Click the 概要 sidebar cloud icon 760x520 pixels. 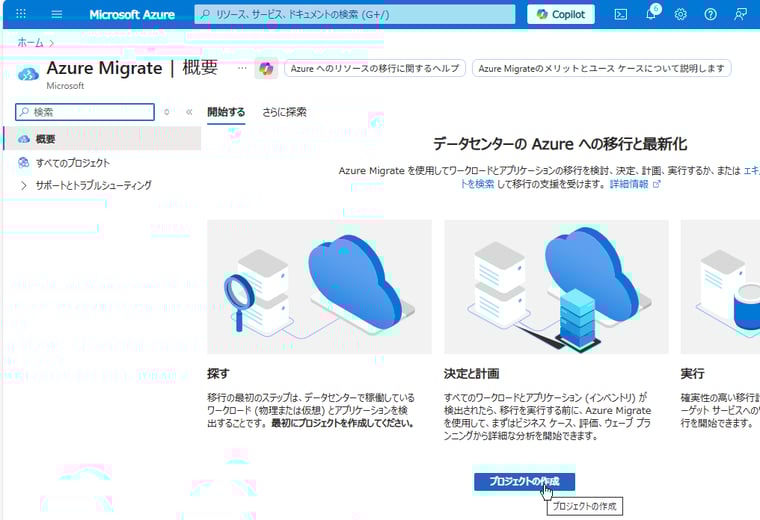coord(24,139)
